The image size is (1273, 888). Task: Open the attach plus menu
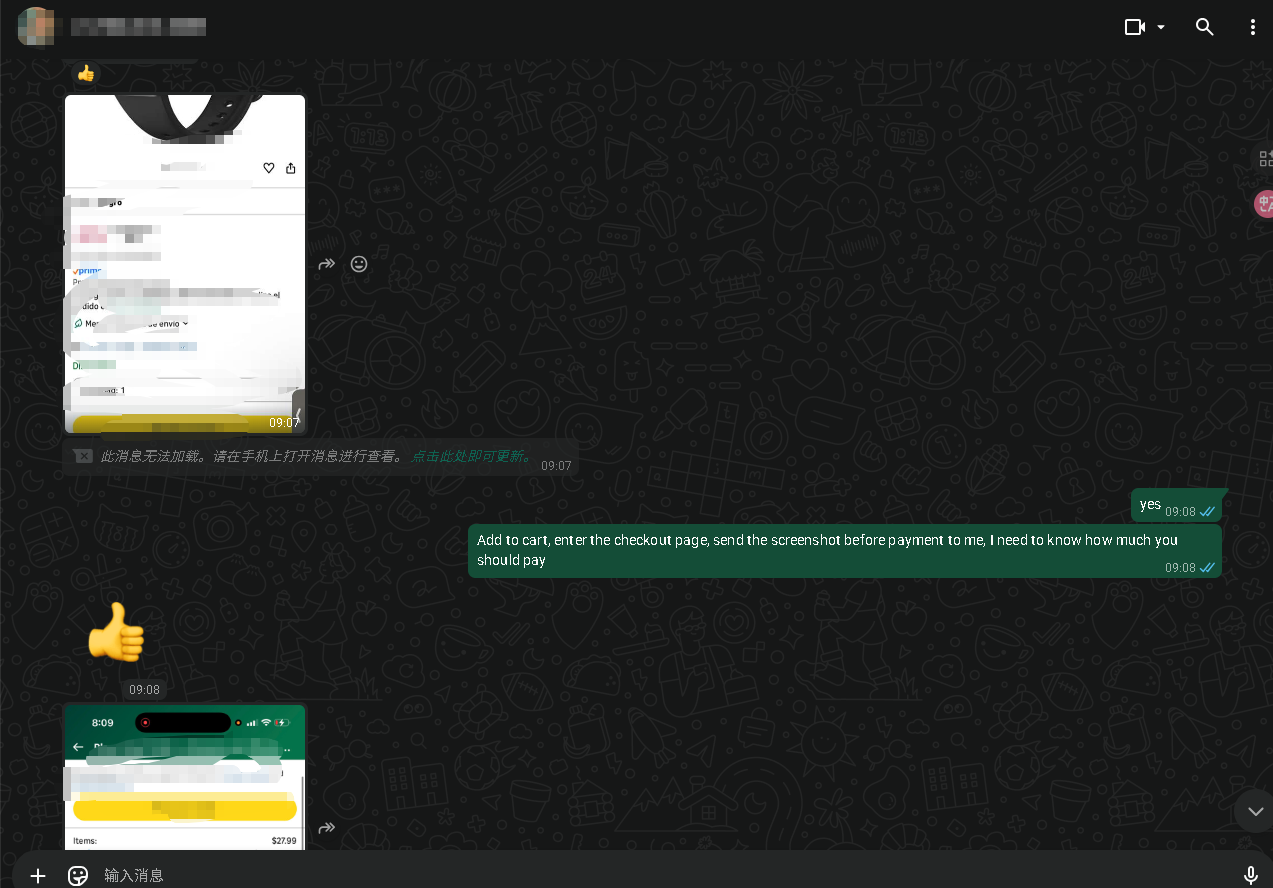pyautogui.click(x=38, y=876)
